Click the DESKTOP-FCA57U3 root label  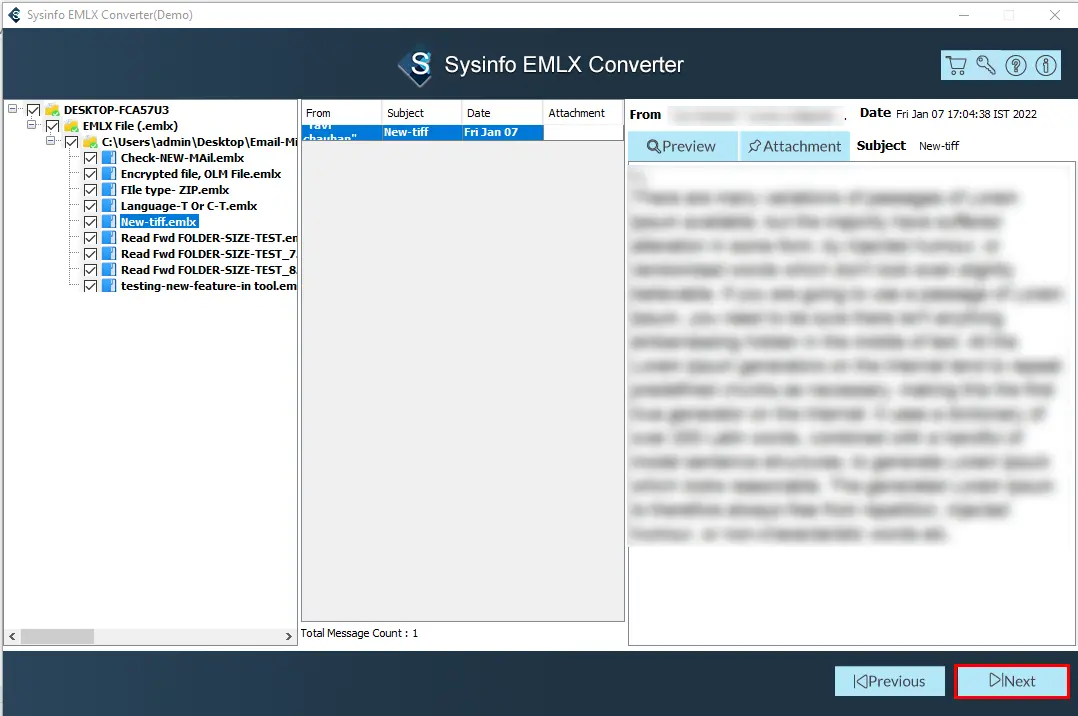tap(116, 109)
